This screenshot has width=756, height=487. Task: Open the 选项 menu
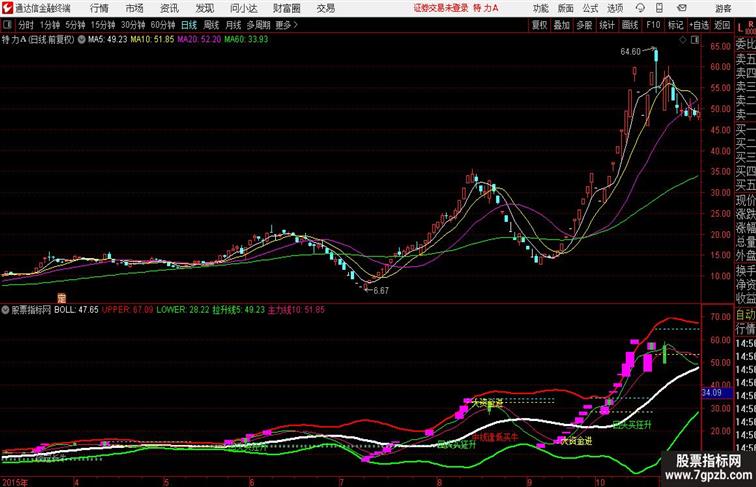[x=615, y=8]
